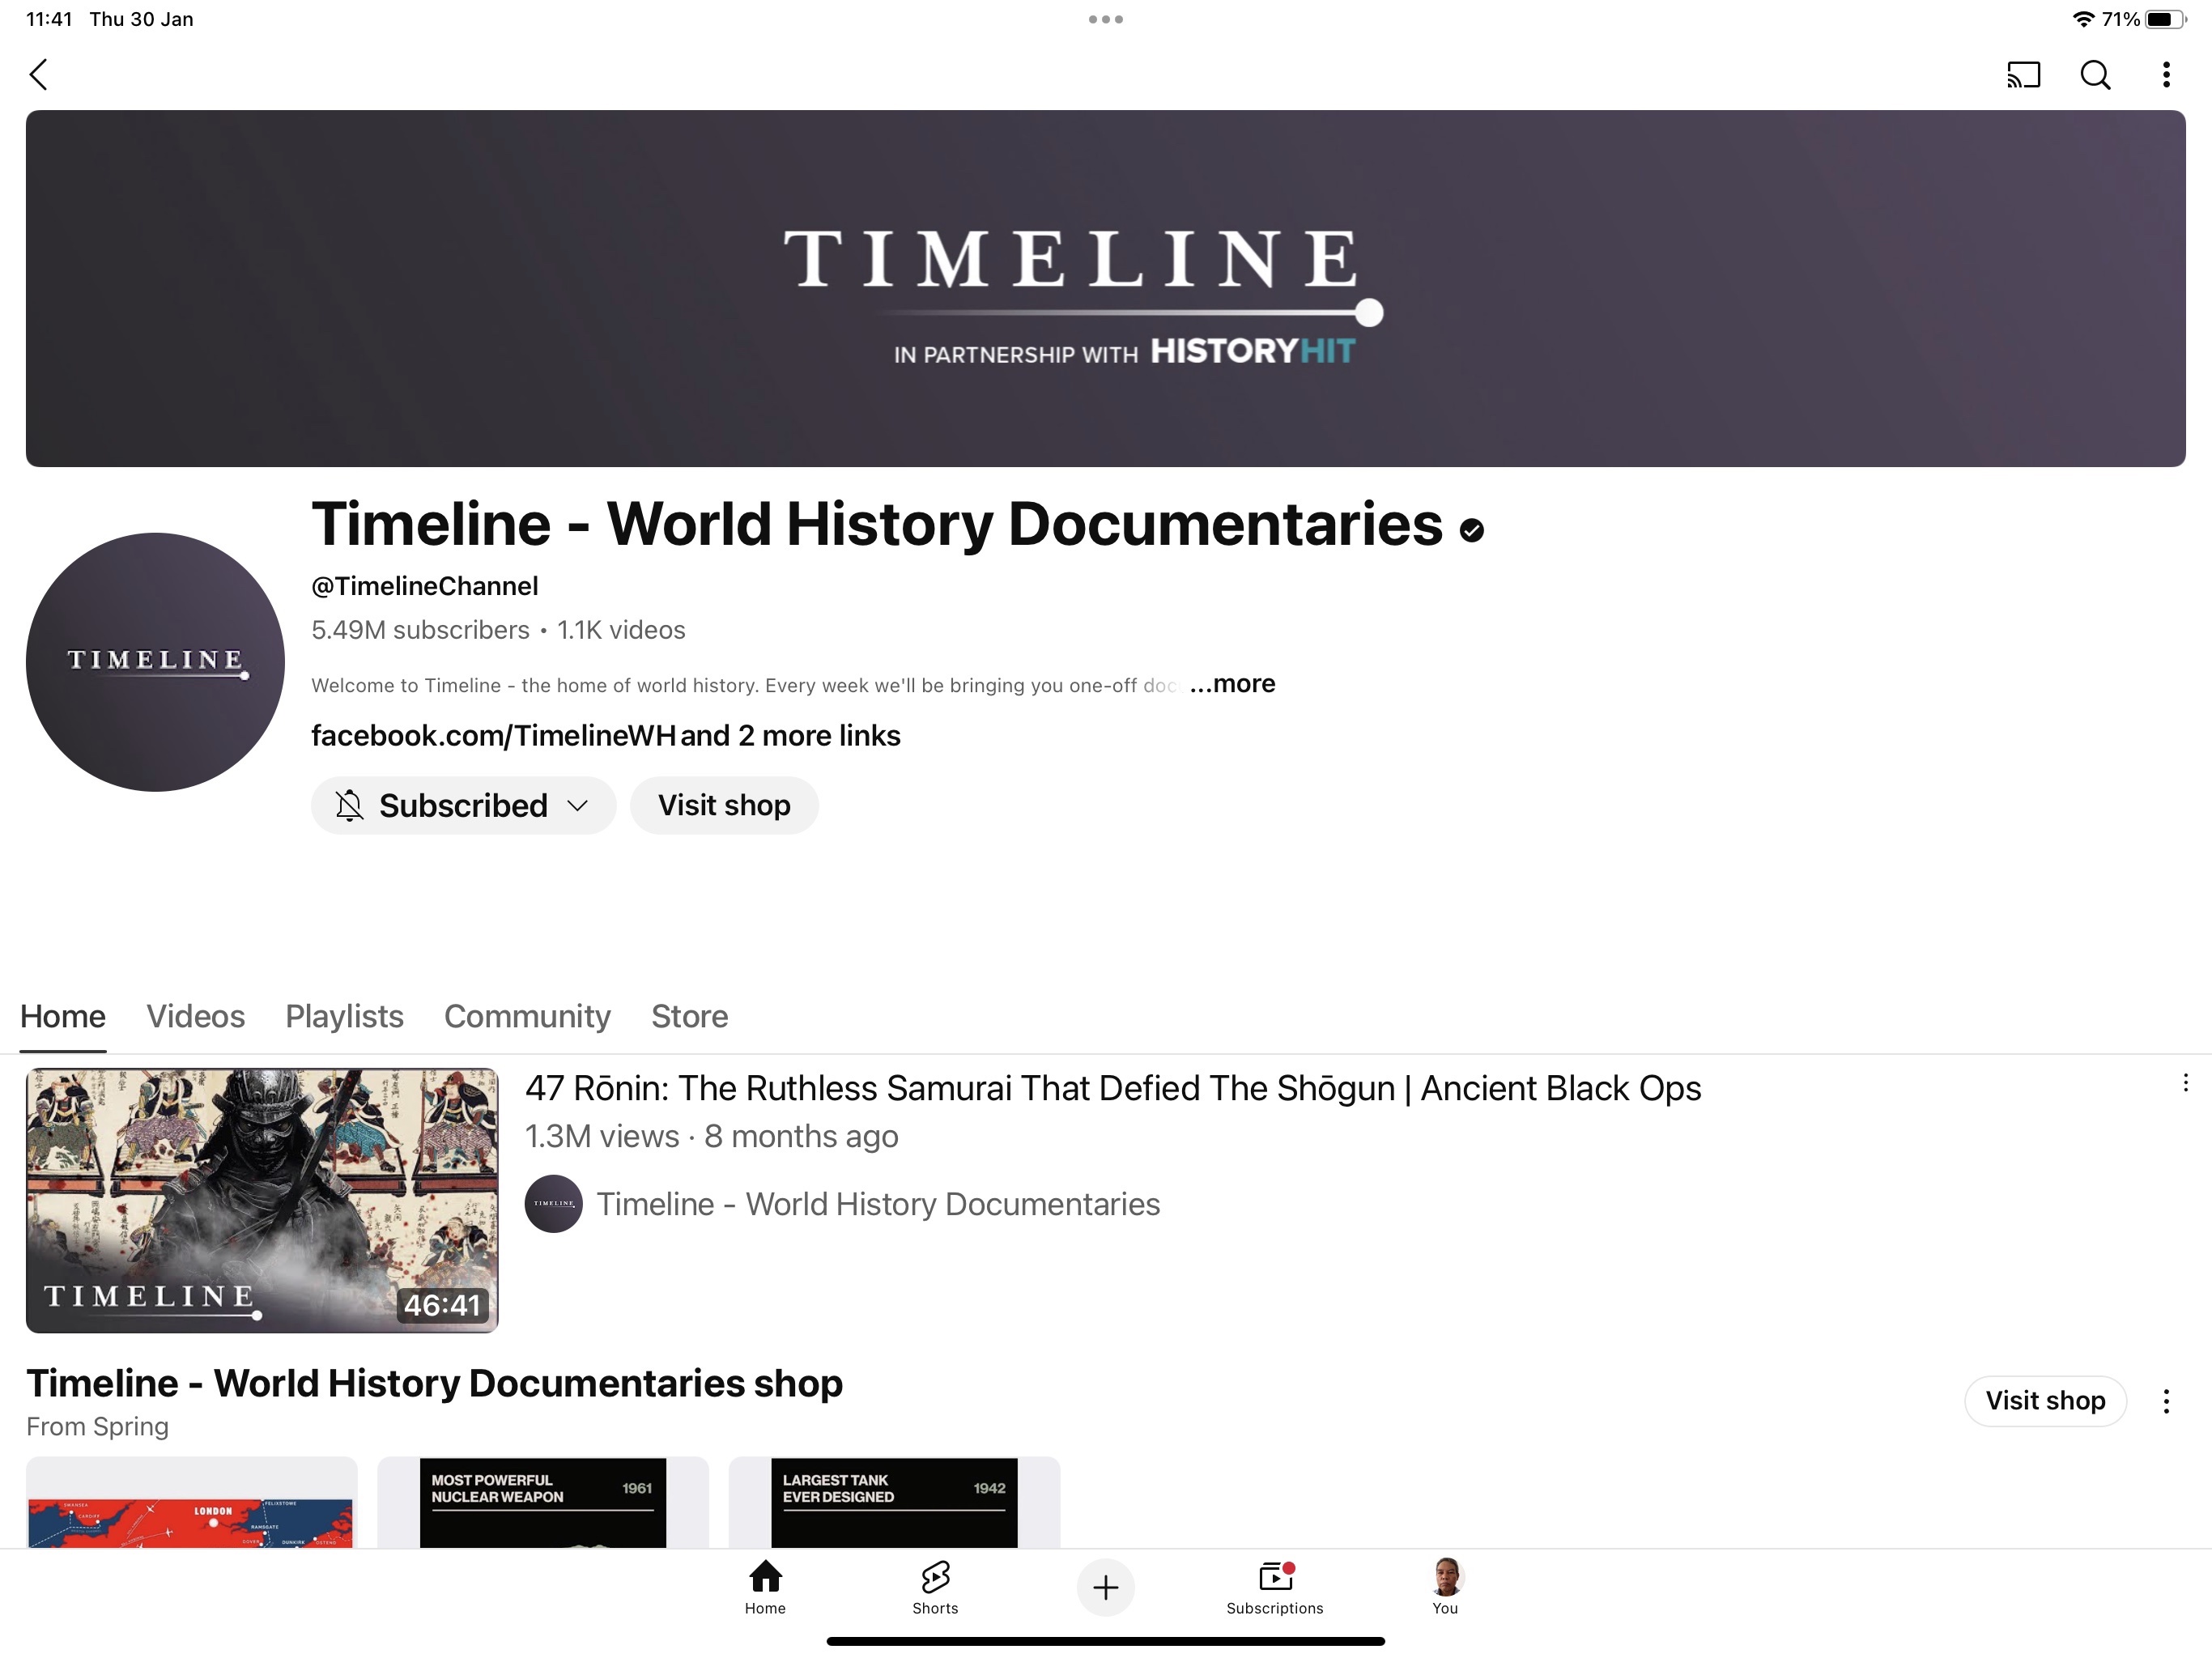
Task: Switch to the Playlists tab
Action: point(344,1016)
